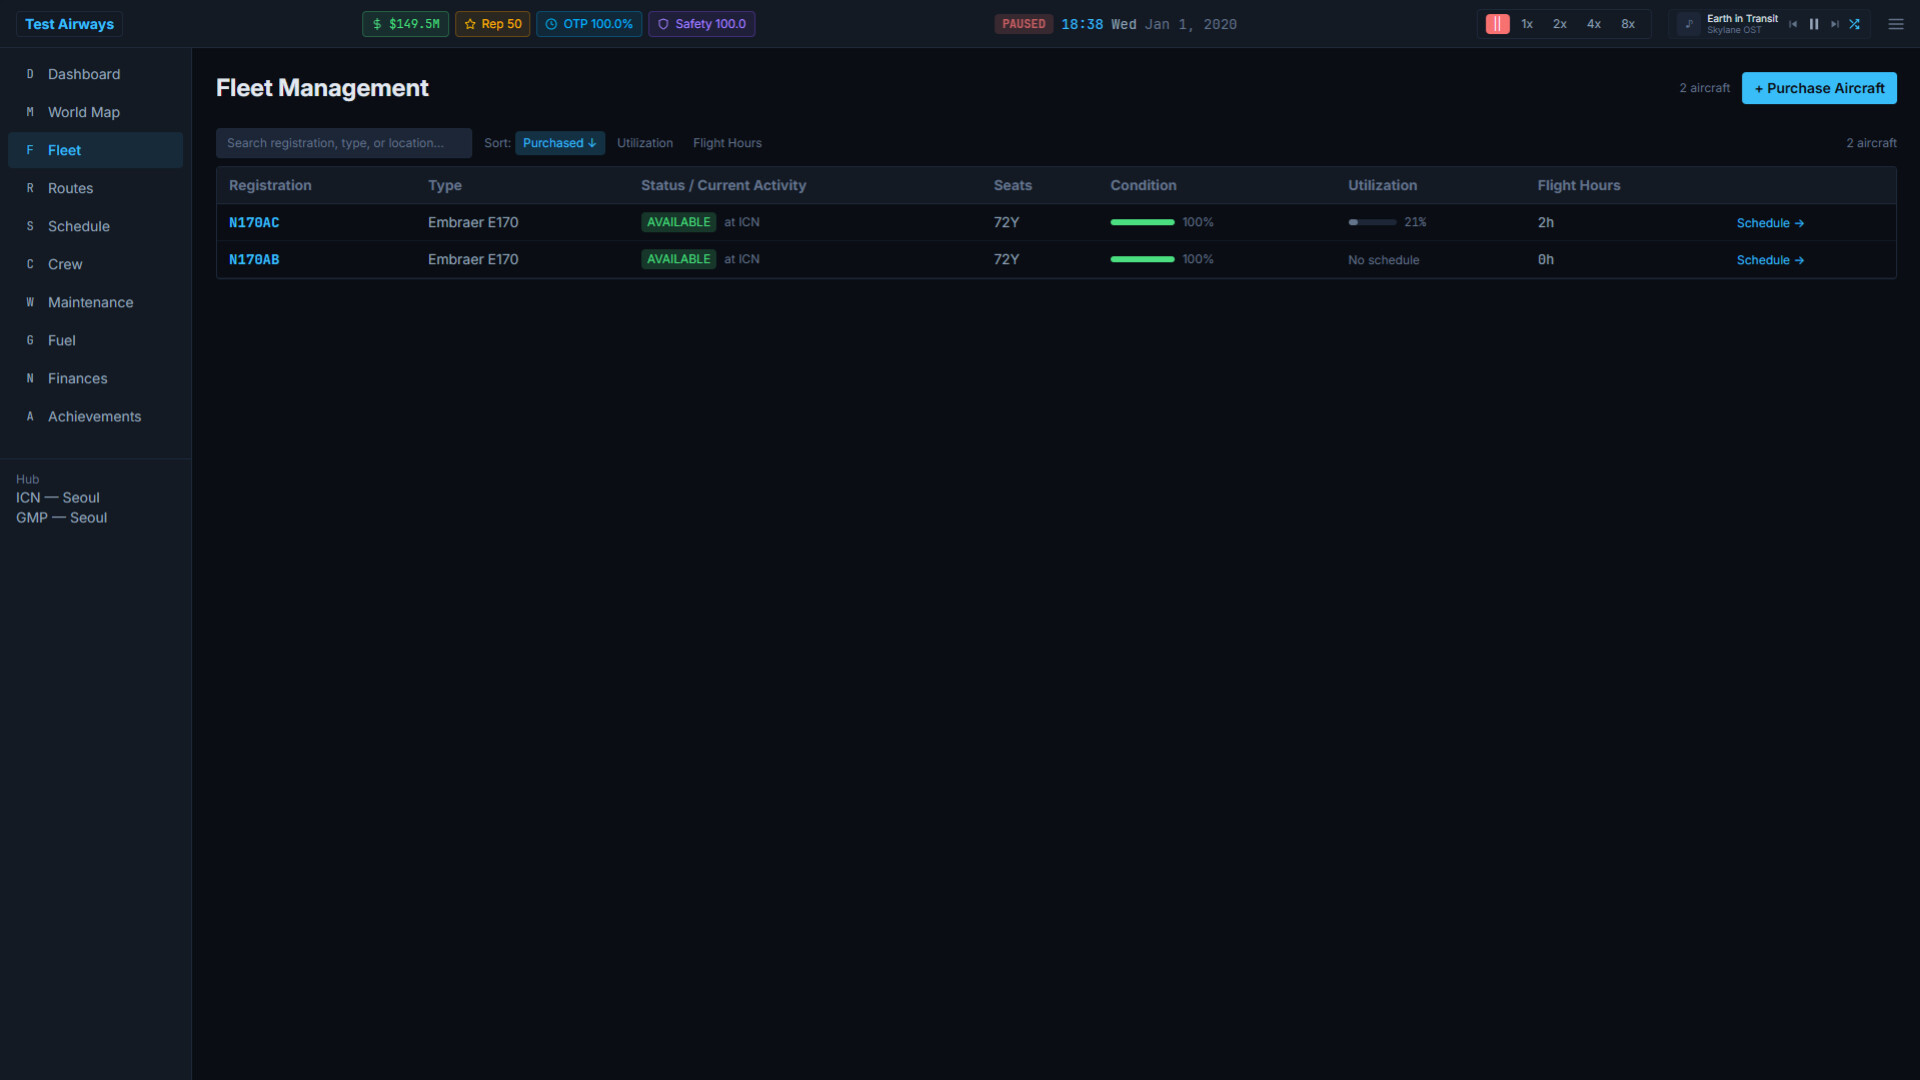
Task: Open World Map from the sidebar
Action: pos(95,112)
